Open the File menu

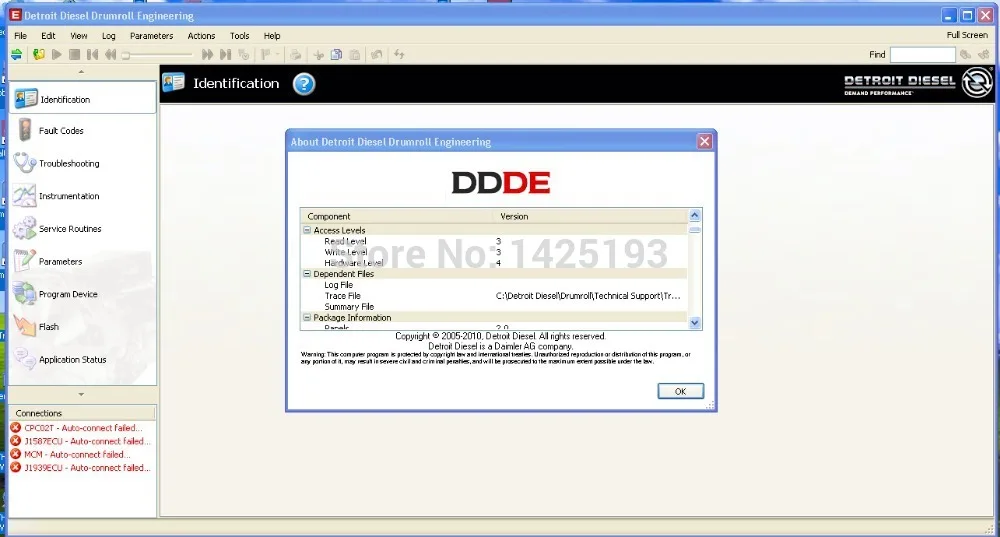[x=20, y=36]
